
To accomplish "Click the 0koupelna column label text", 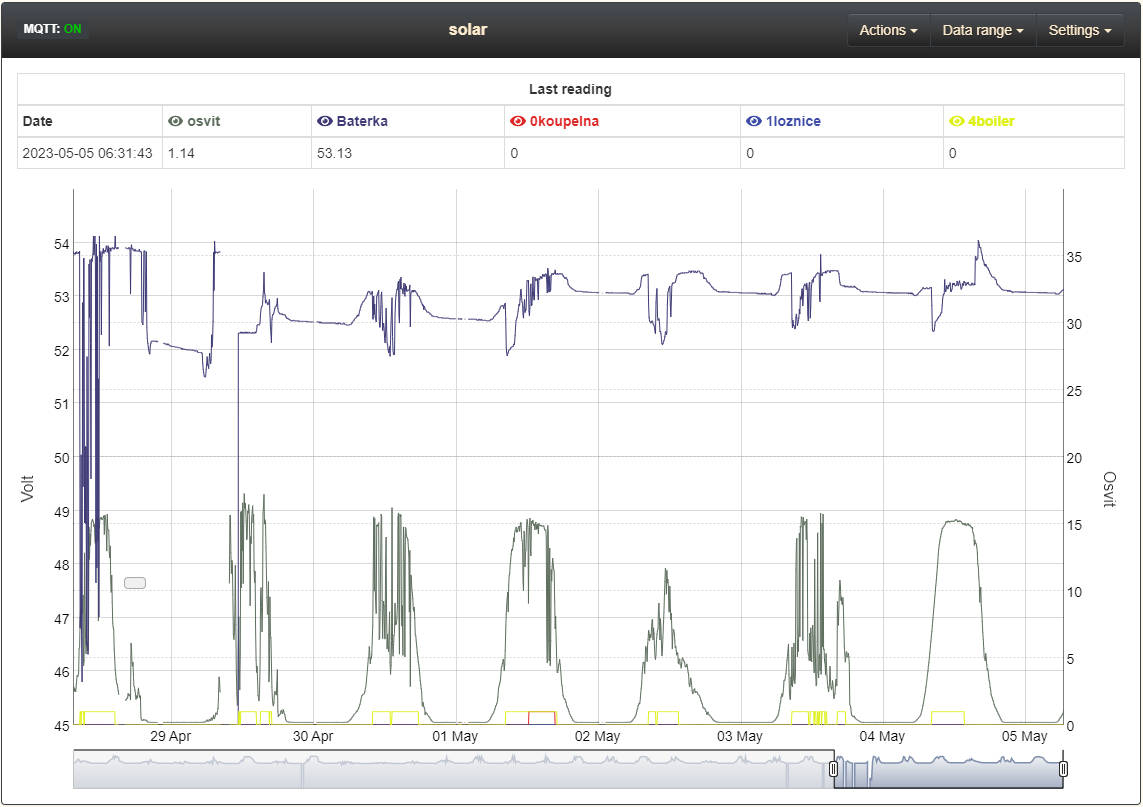I will 564,121.
